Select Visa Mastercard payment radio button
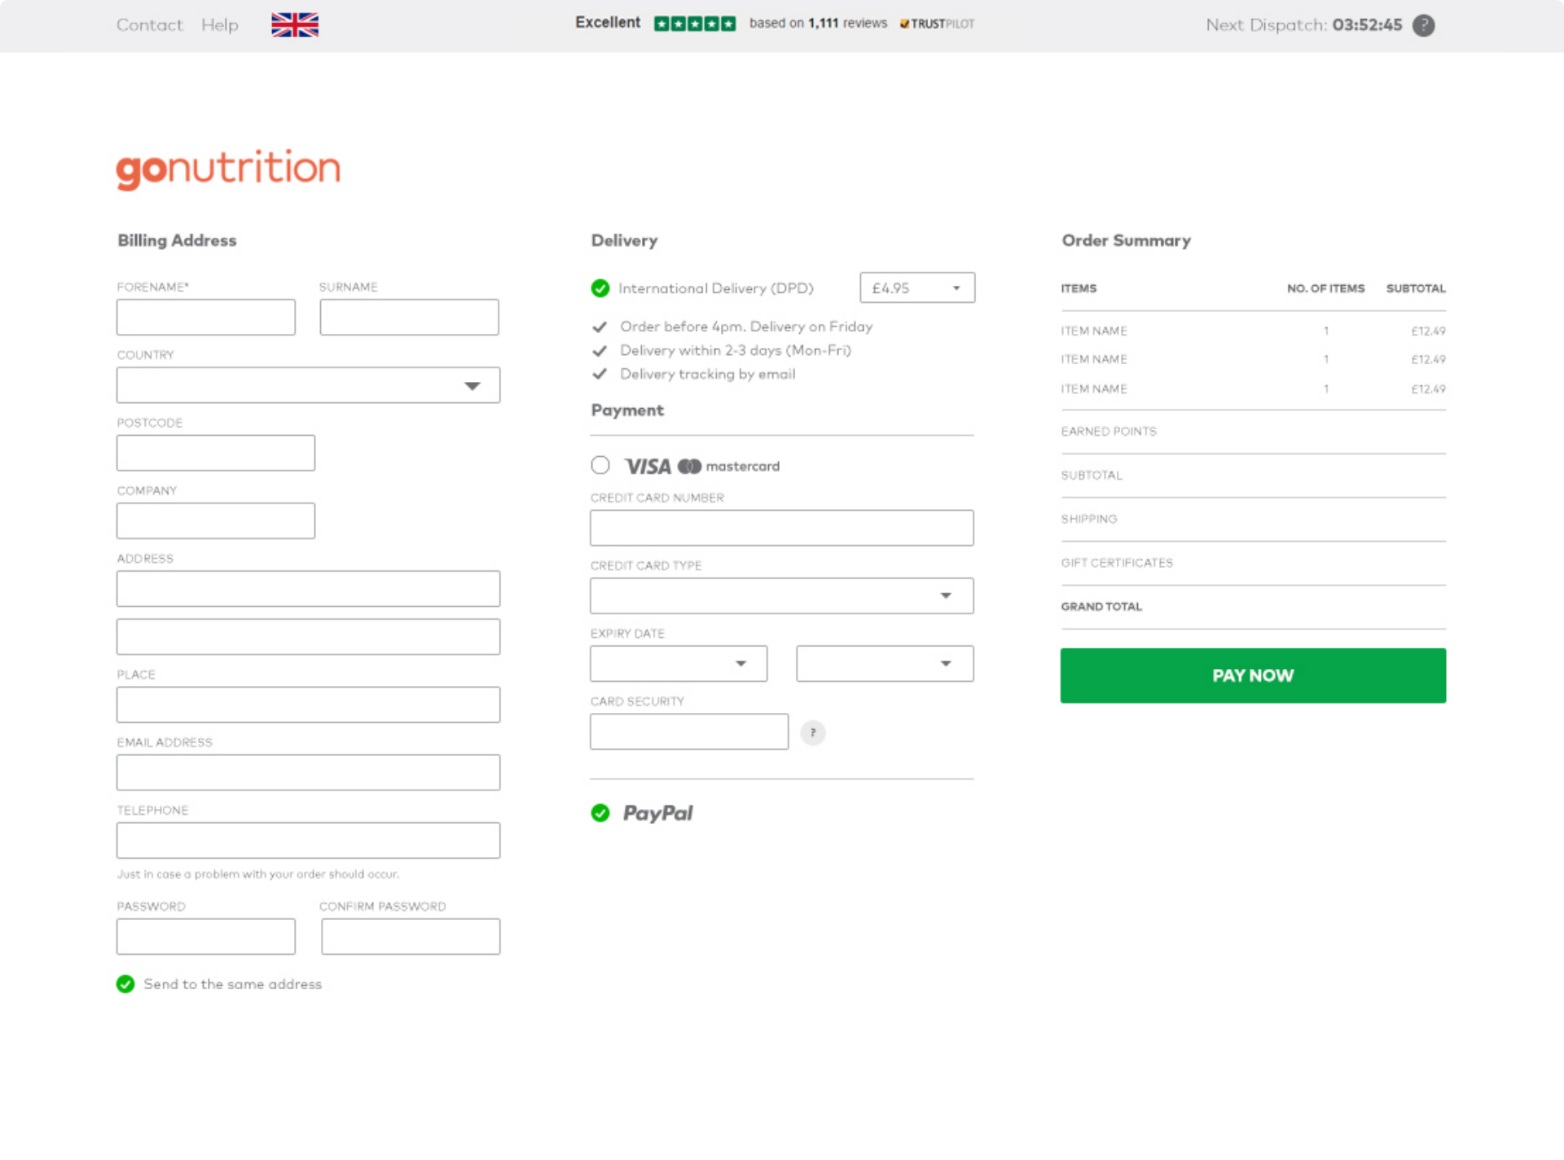 click(600, 466)
